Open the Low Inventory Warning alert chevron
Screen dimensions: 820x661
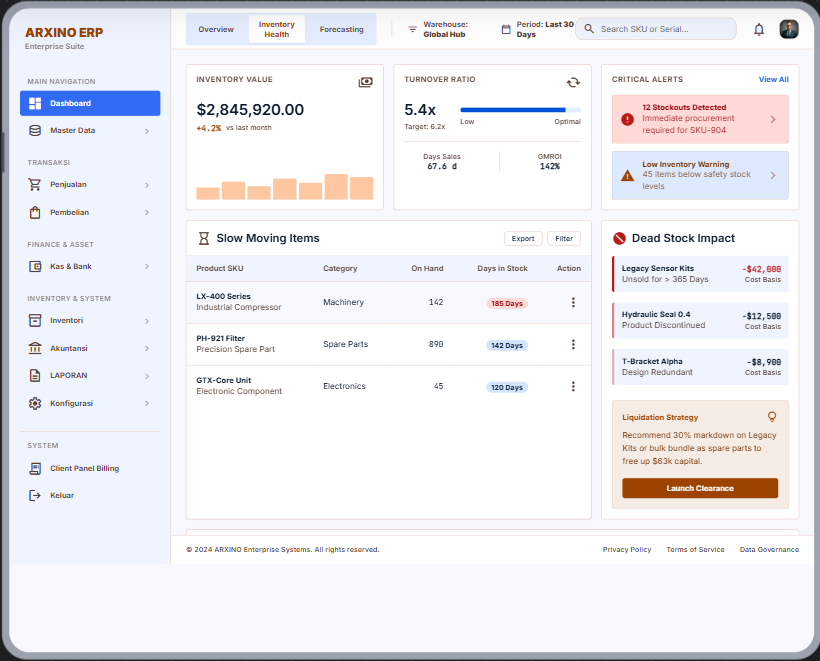773,176
